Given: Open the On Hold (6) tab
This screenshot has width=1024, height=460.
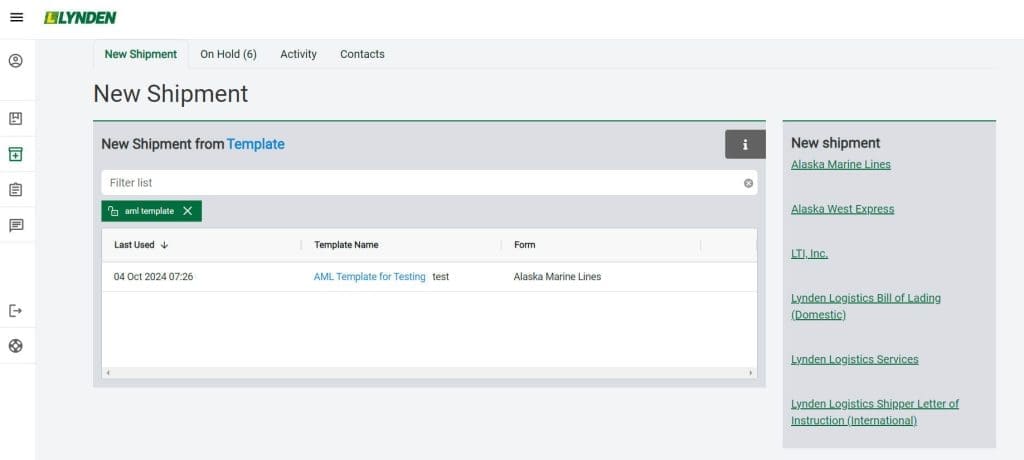Looking at the screenshot, I should (x=229, y=54).
